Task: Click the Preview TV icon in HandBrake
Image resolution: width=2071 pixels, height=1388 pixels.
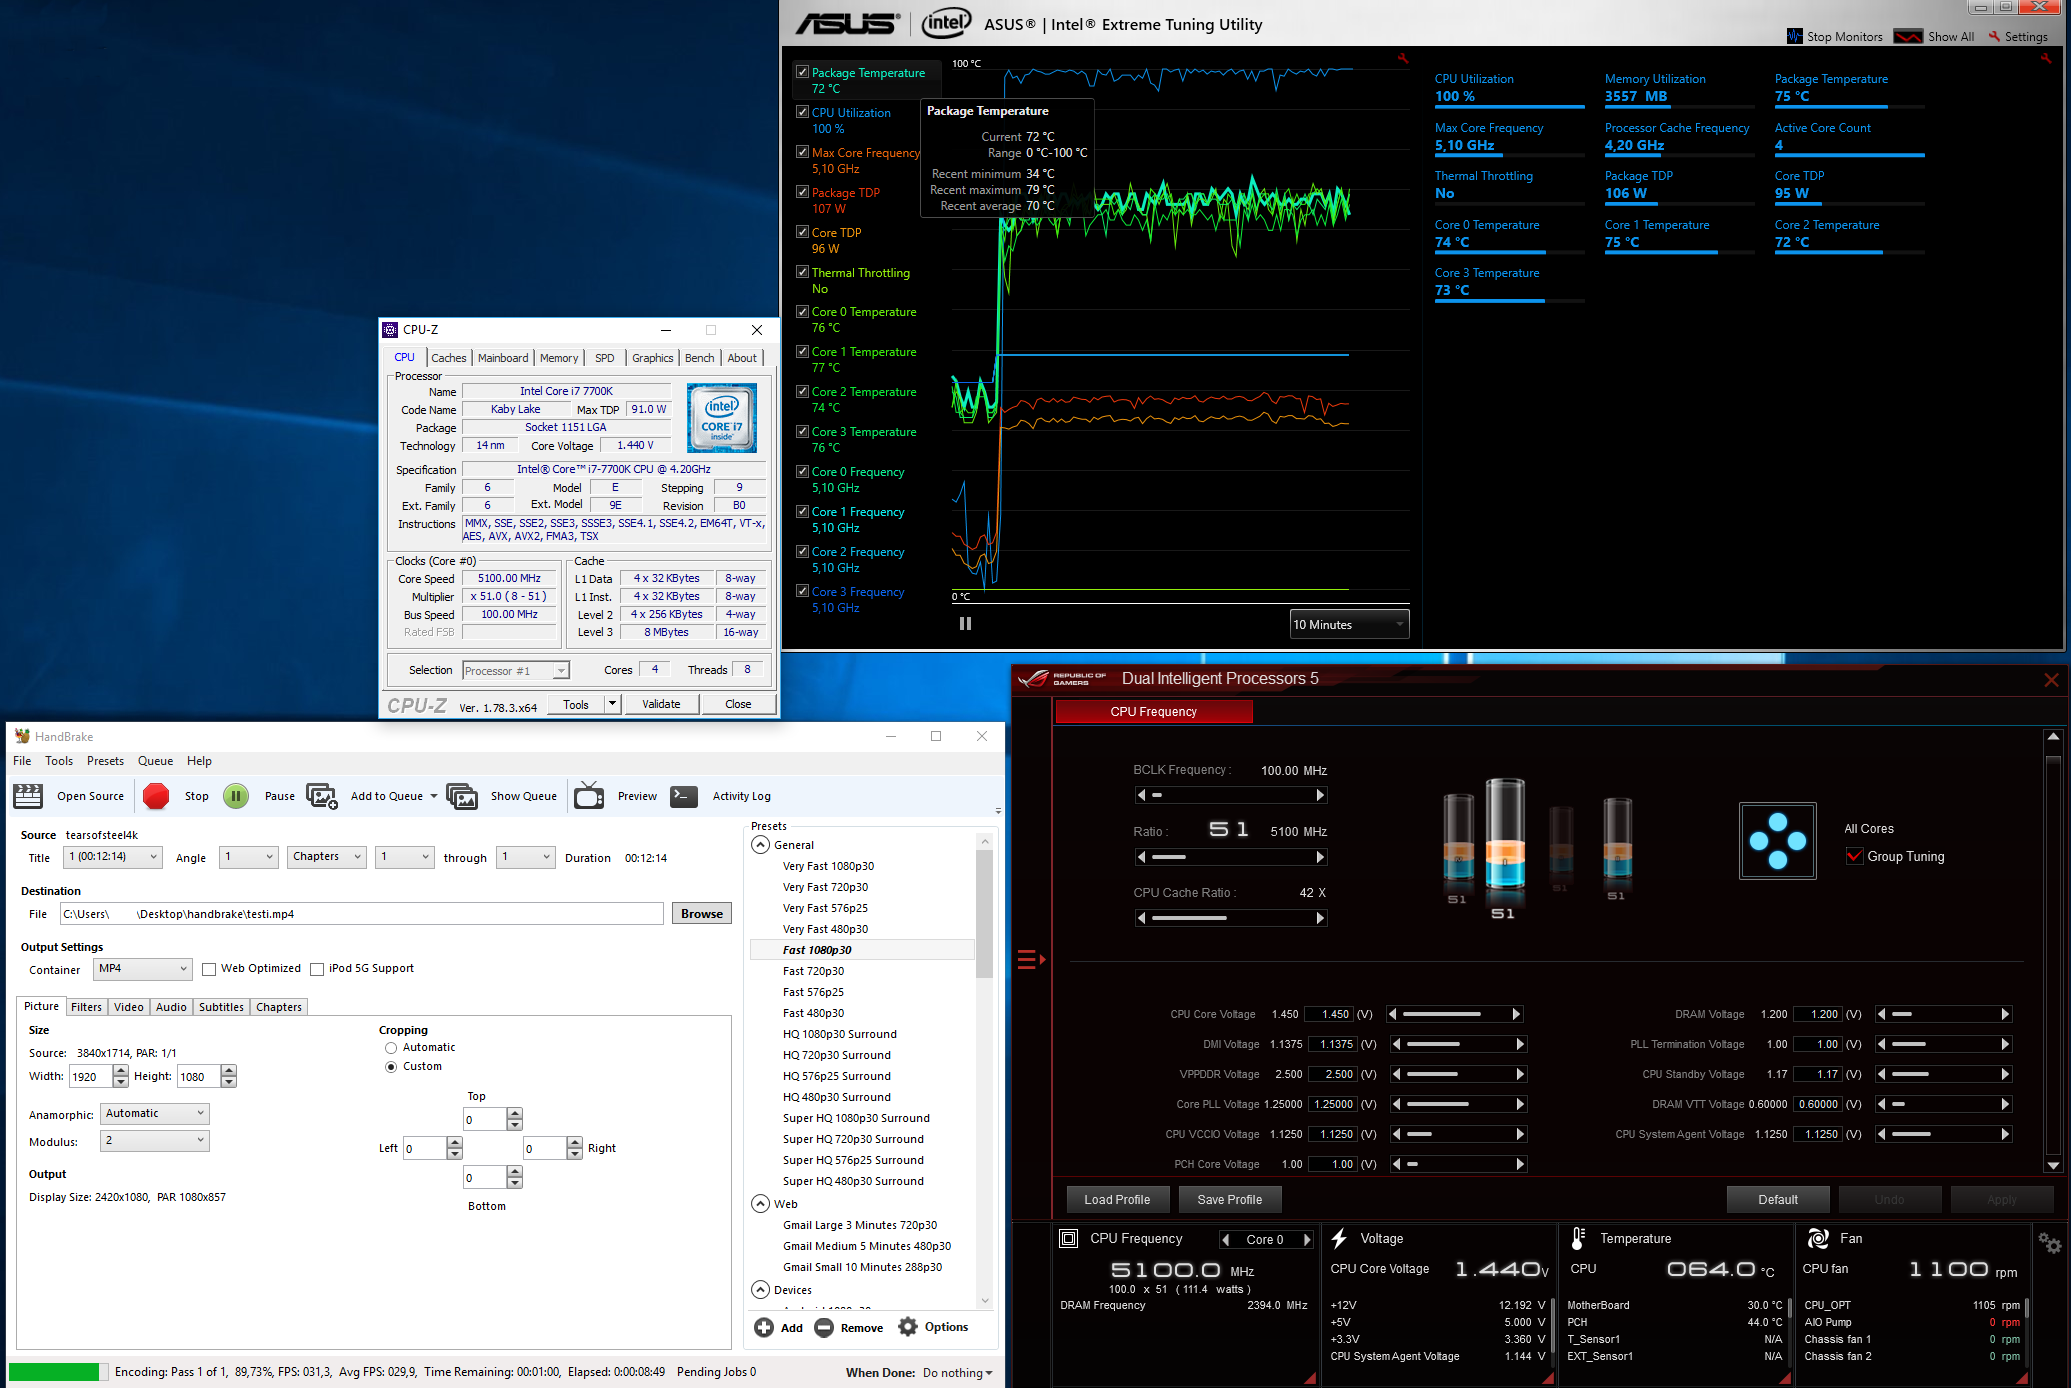Action: tap(589, 796)
